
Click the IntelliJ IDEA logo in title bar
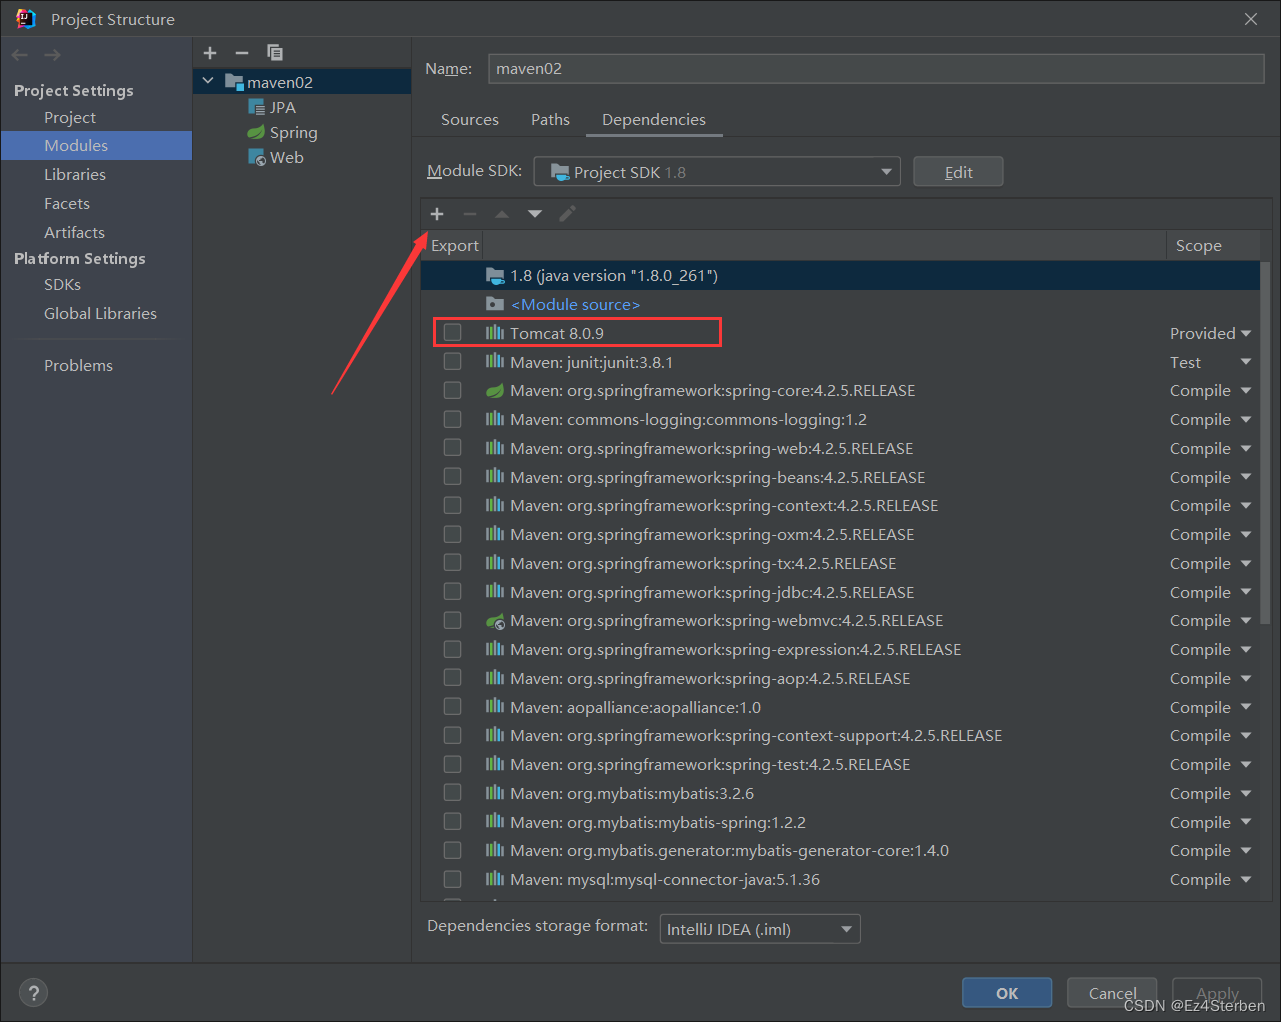point(26,19)
